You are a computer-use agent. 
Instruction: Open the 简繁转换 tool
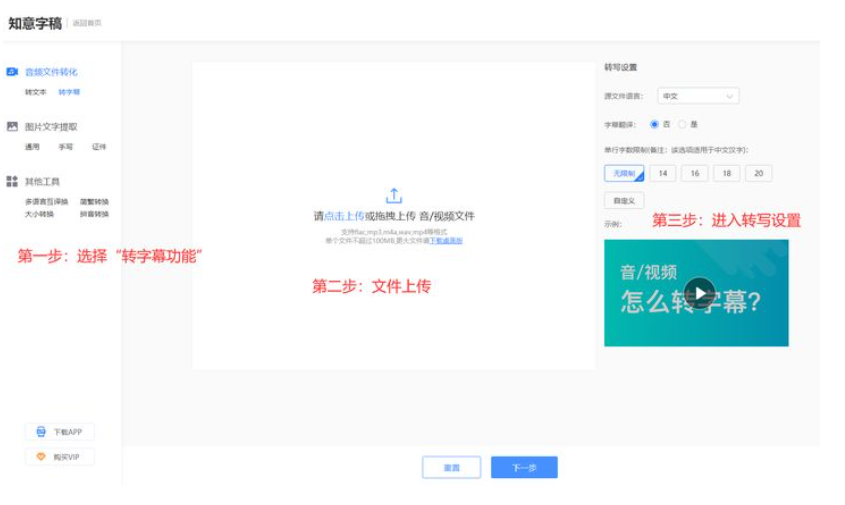coord(94,202)
